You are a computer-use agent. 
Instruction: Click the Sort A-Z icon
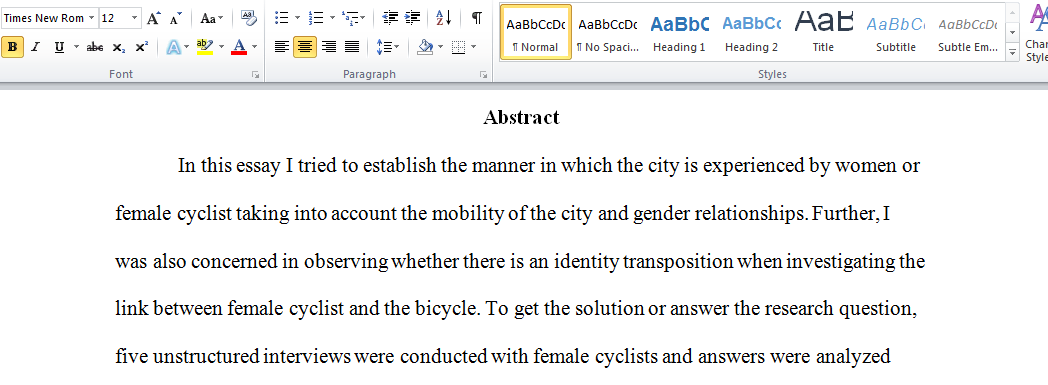[444, 19]
